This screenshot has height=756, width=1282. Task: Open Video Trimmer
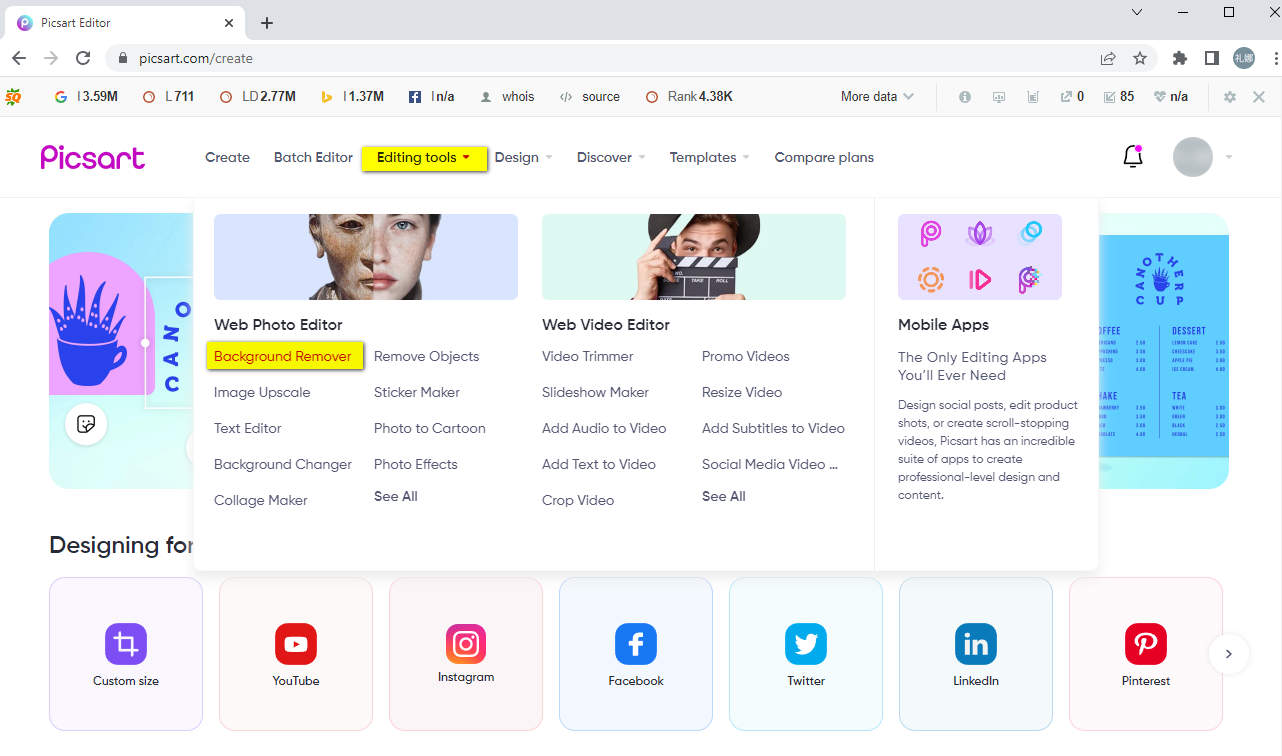(588, 356)
